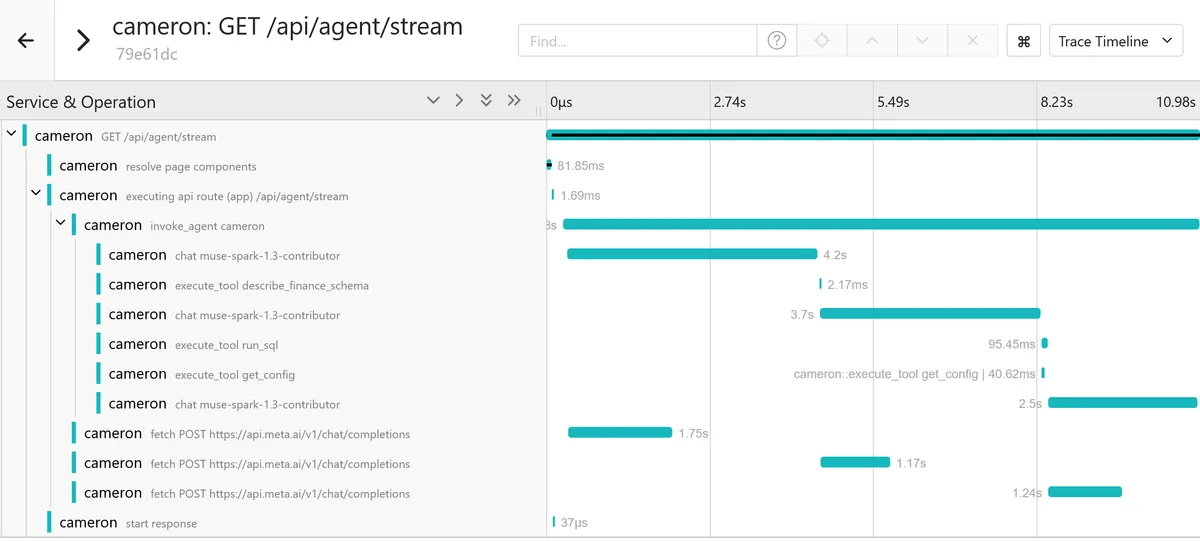
Task: Click the Find search input field
Action: coord(637,41)
